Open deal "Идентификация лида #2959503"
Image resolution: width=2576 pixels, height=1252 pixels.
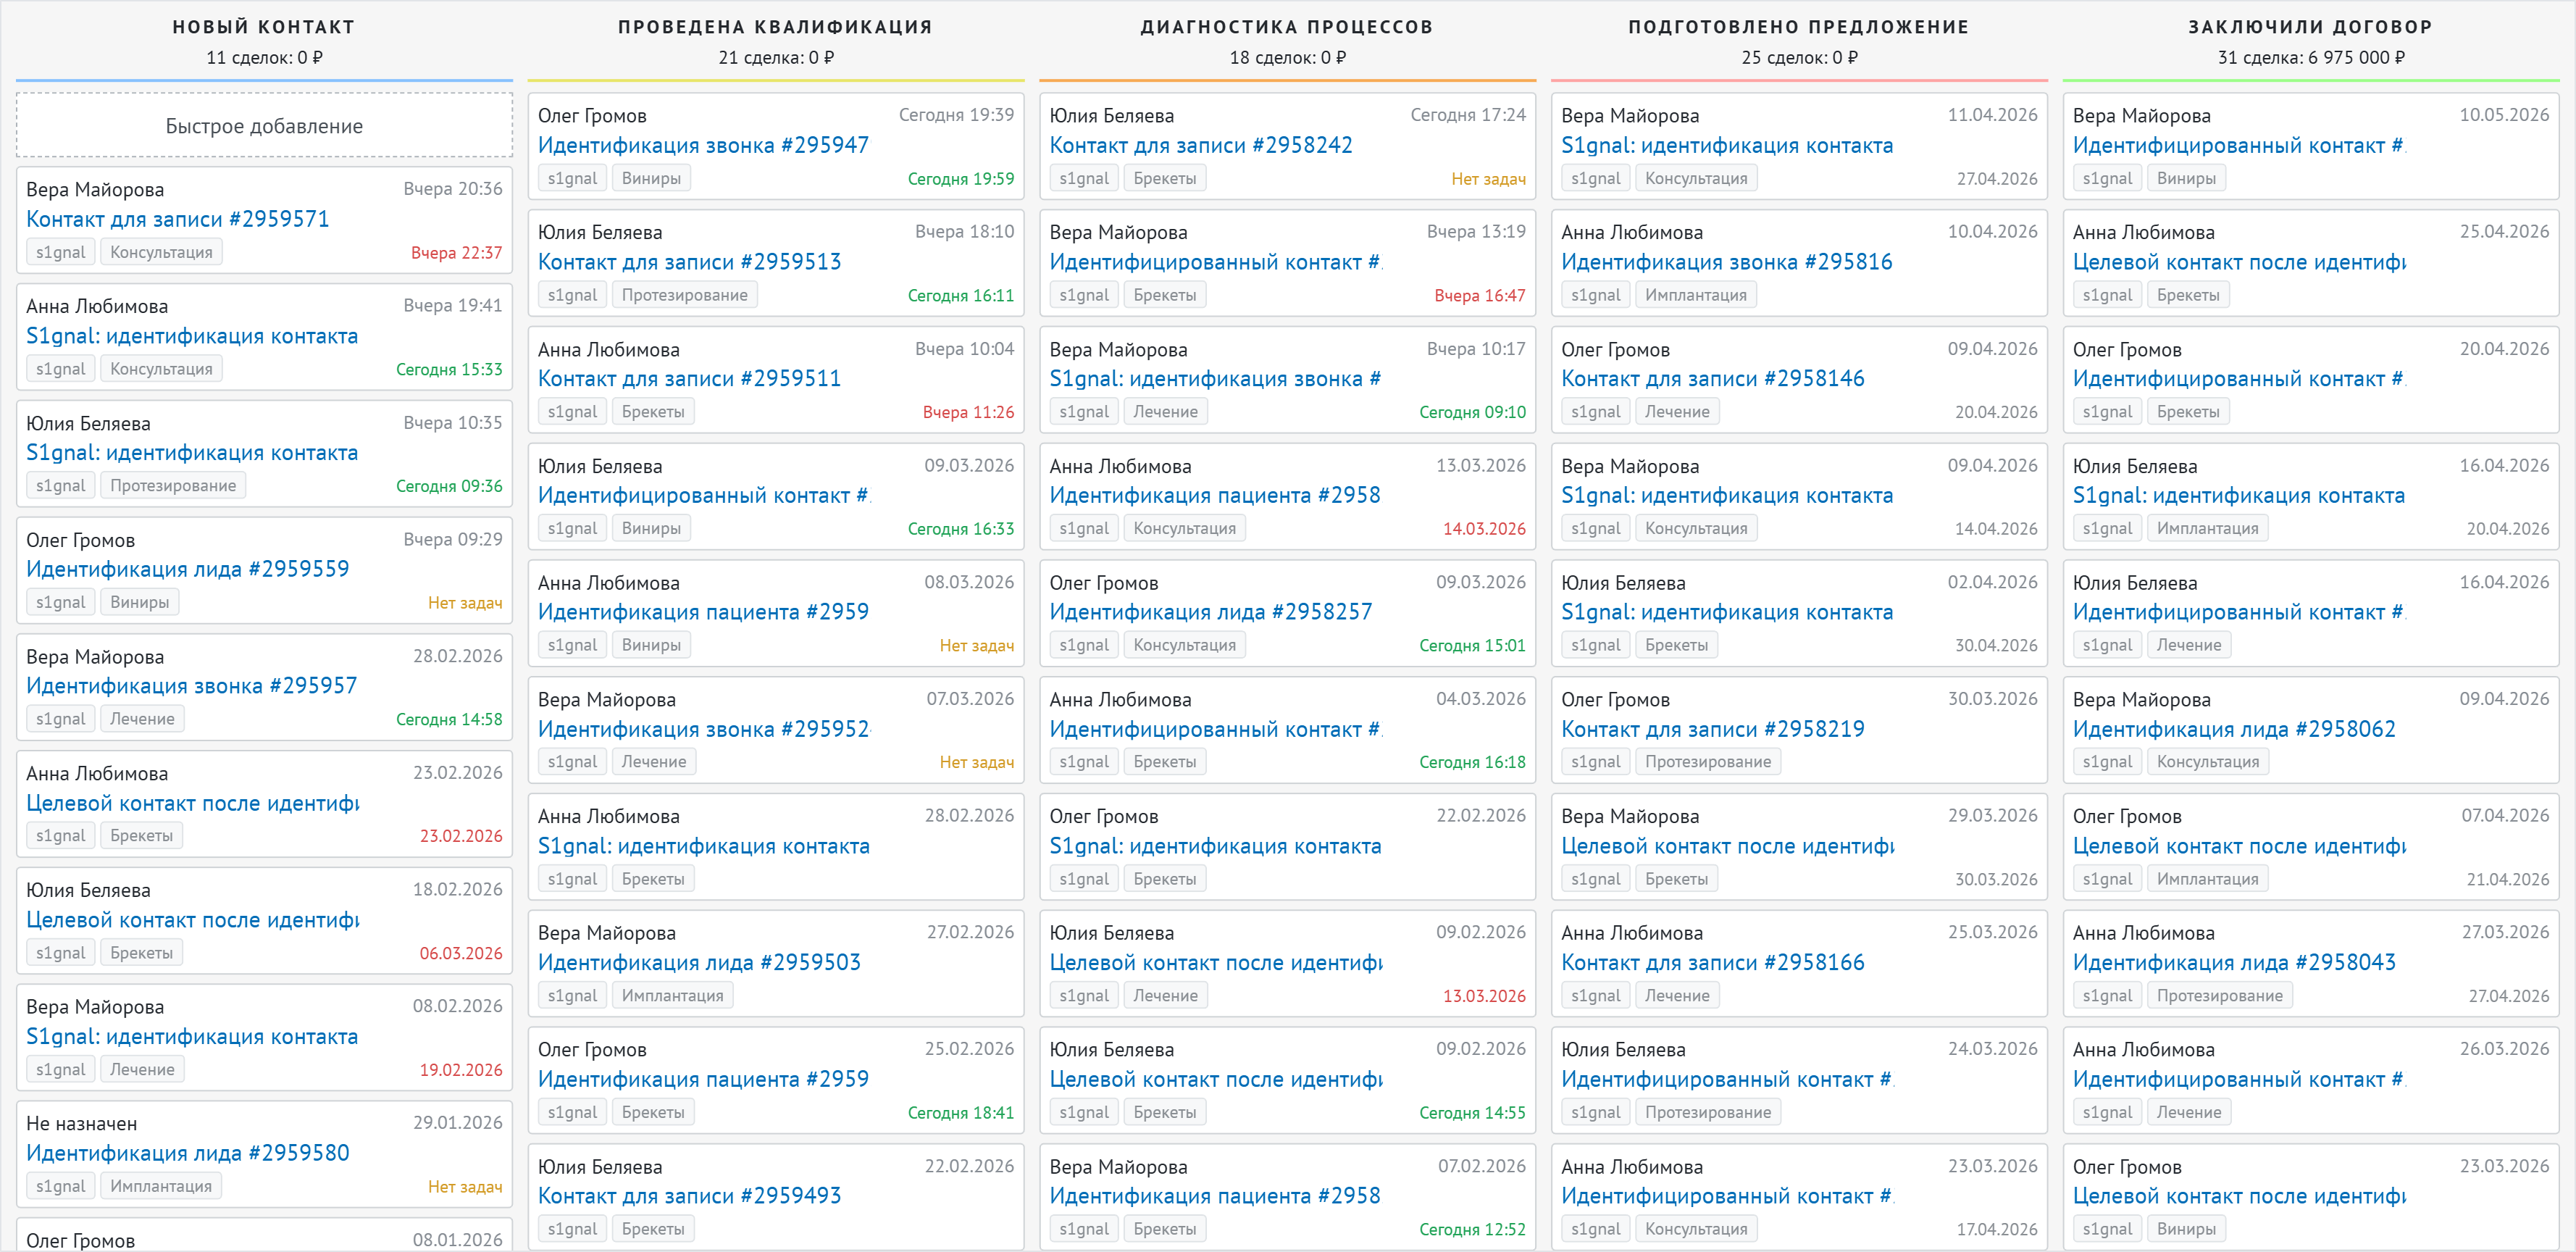click(x=700, y=963)
